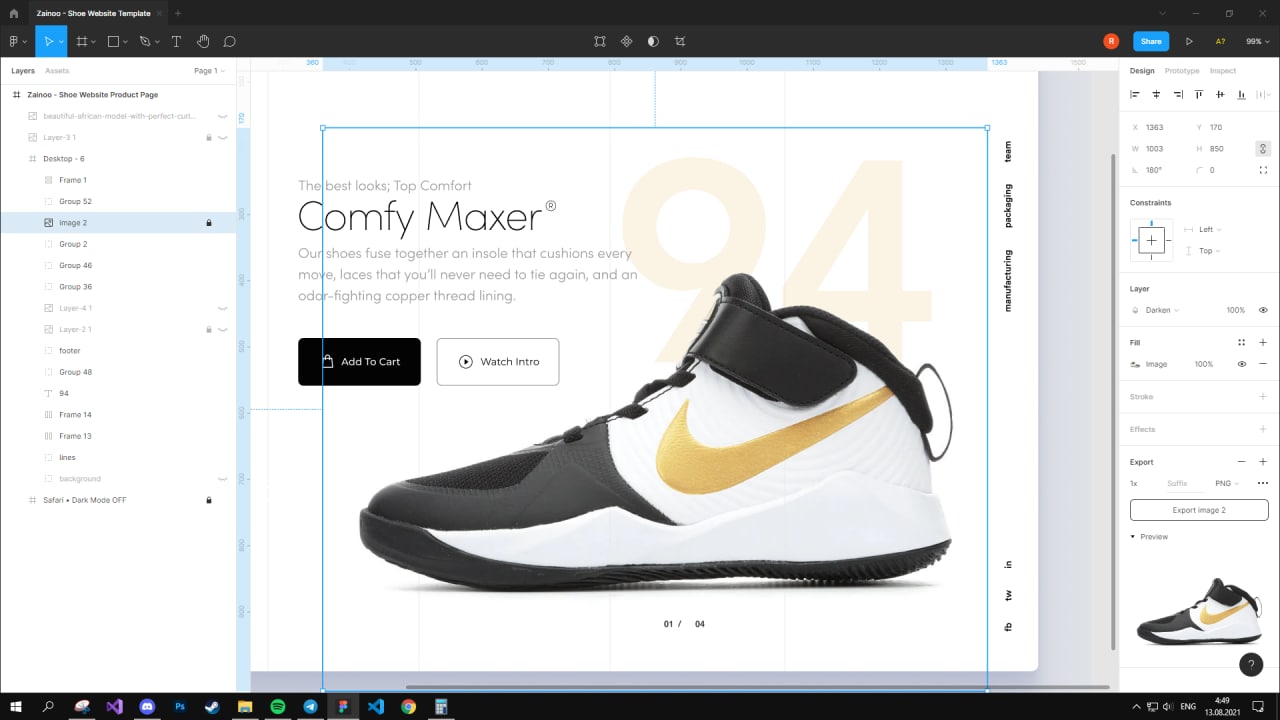Screen dimensions: 1280x720
Task: Open the Darken blend mode dropdown
Action: coord(1162,310)
